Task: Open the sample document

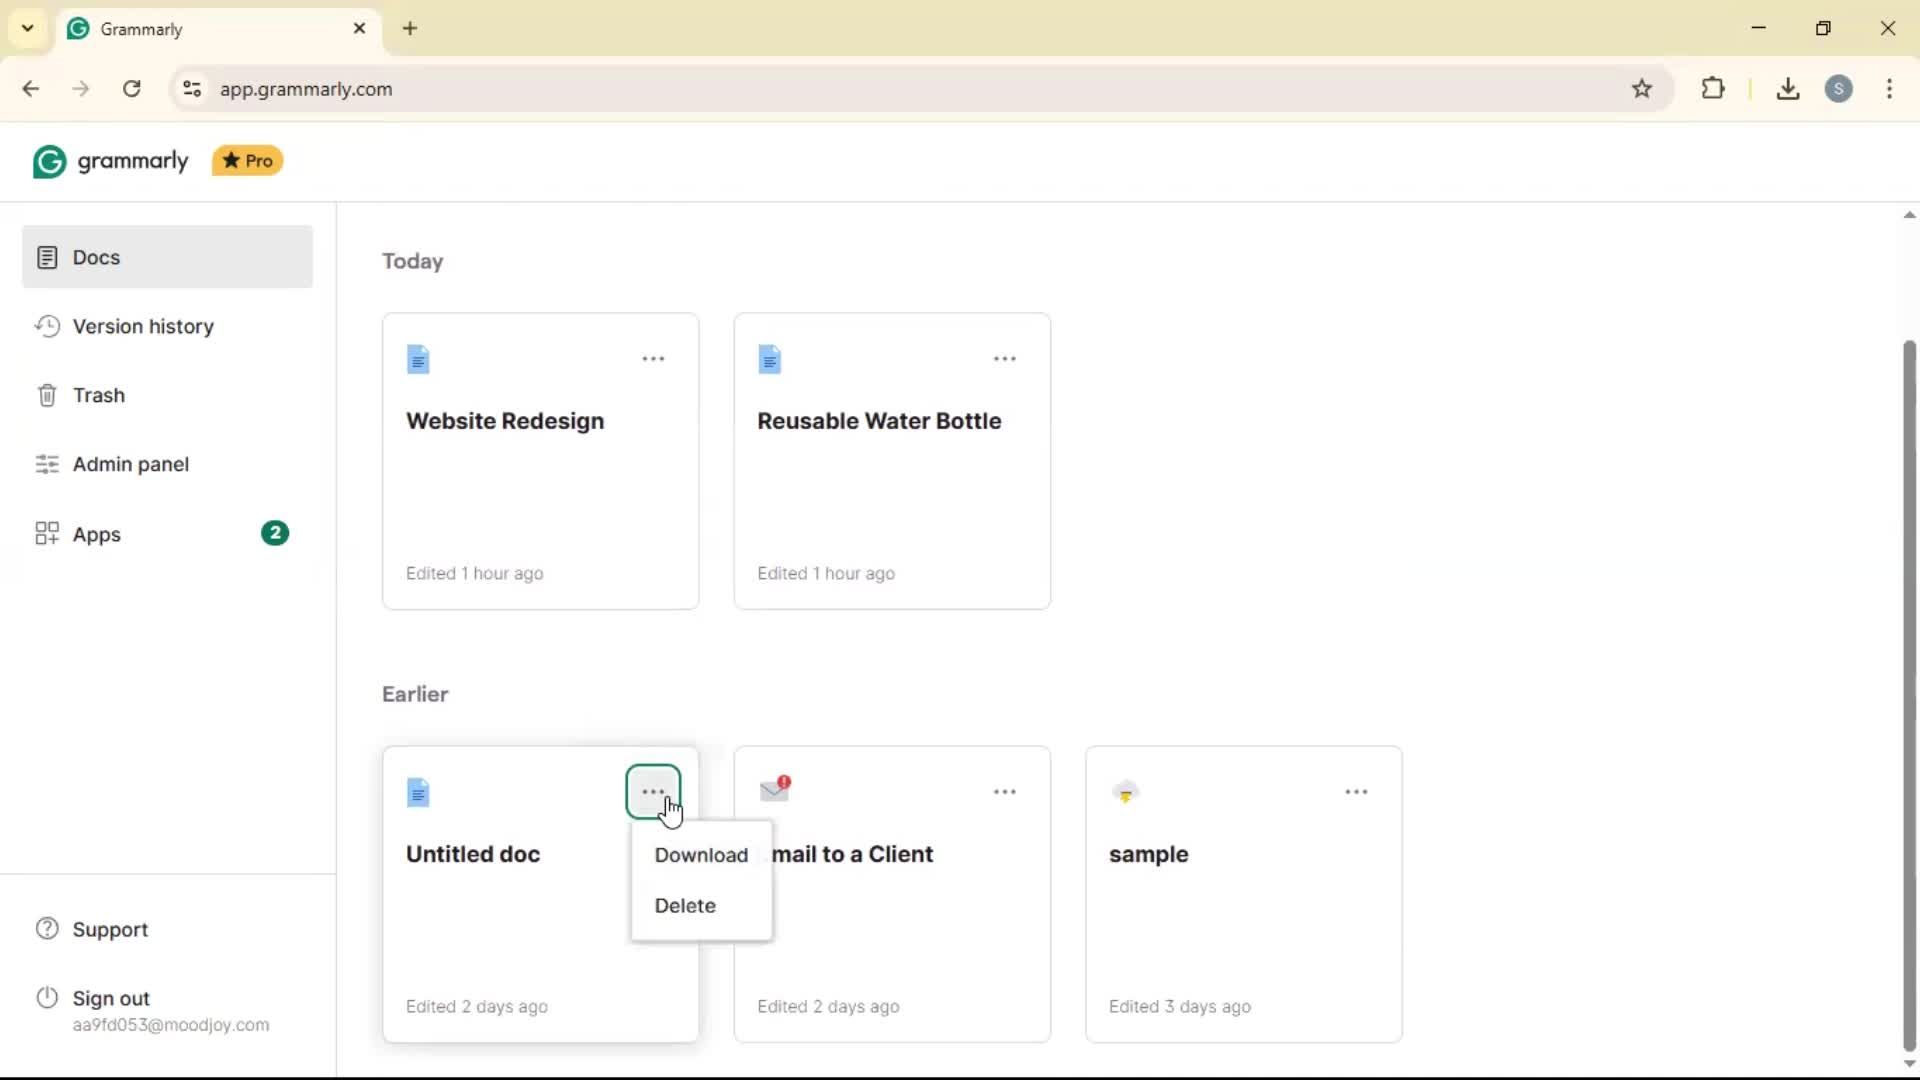Action: click(x=1244, y=894)
